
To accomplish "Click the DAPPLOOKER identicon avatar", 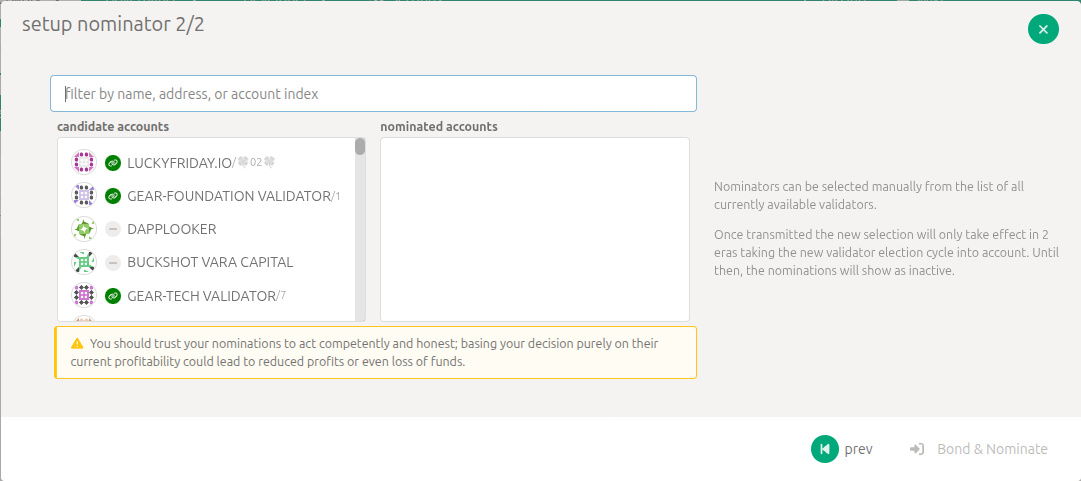I will (x=84, y=229).
